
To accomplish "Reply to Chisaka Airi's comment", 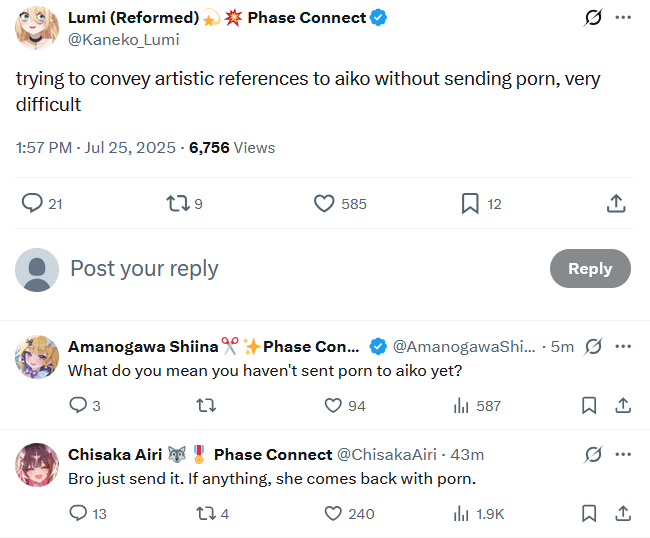I will click(x=78, y=513).
